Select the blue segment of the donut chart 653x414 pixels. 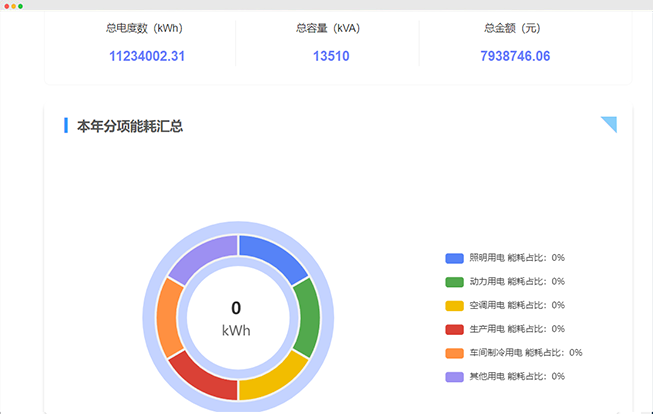277,256
